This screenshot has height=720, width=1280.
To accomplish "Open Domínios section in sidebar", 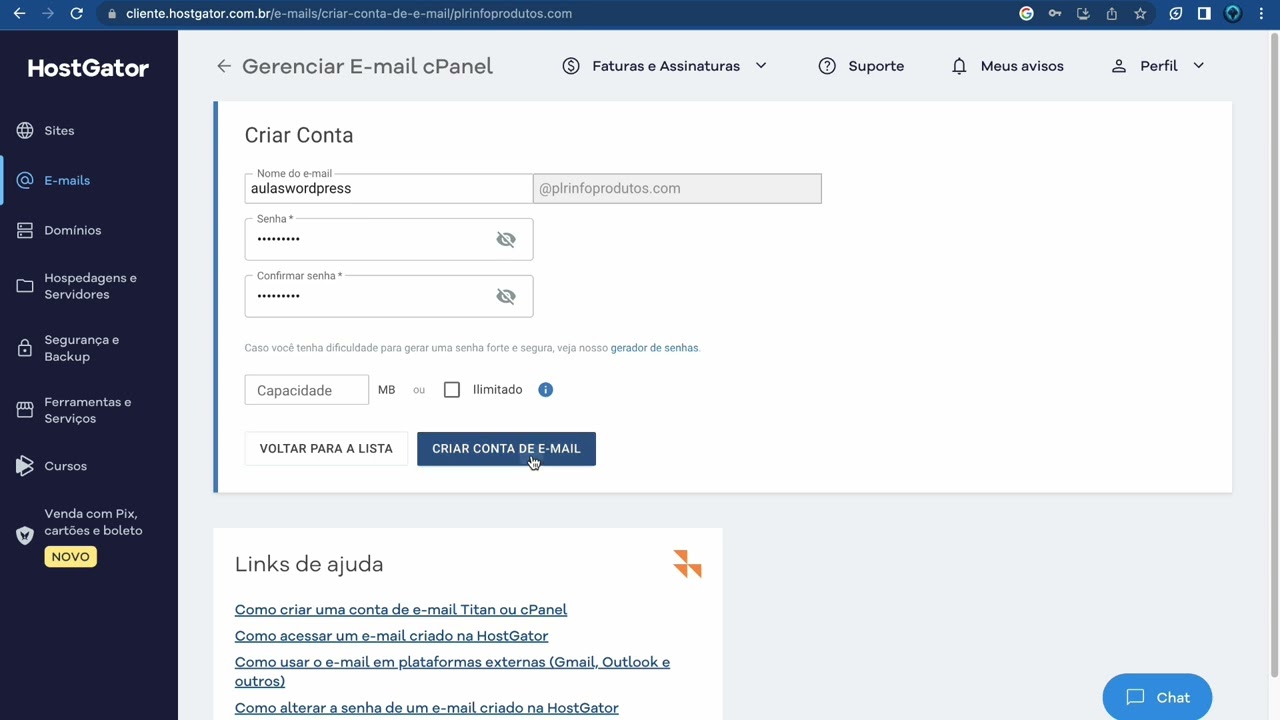I will tap(73, 231).
